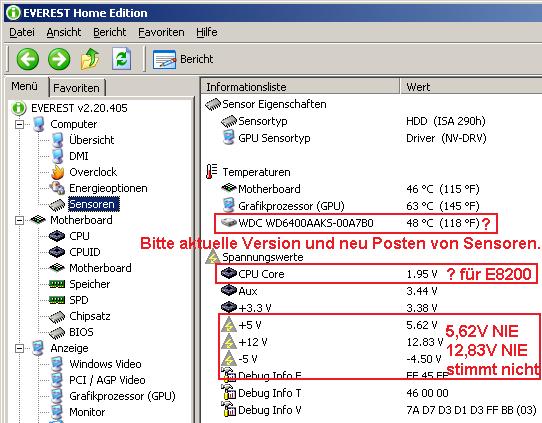Select the Debug Info T row
Screen dimensions: 542x423
pyautogui.click(x=335, y=393)
